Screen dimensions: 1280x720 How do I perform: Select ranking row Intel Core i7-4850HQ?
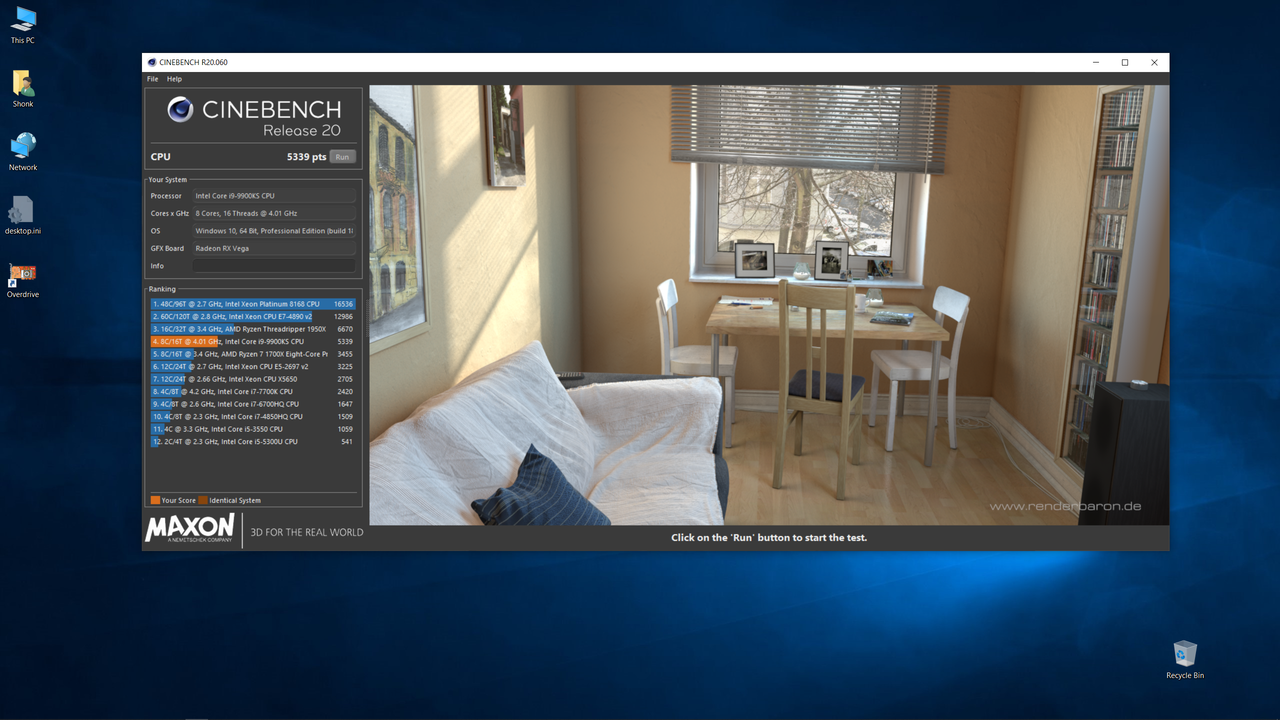tap(253, 416)
